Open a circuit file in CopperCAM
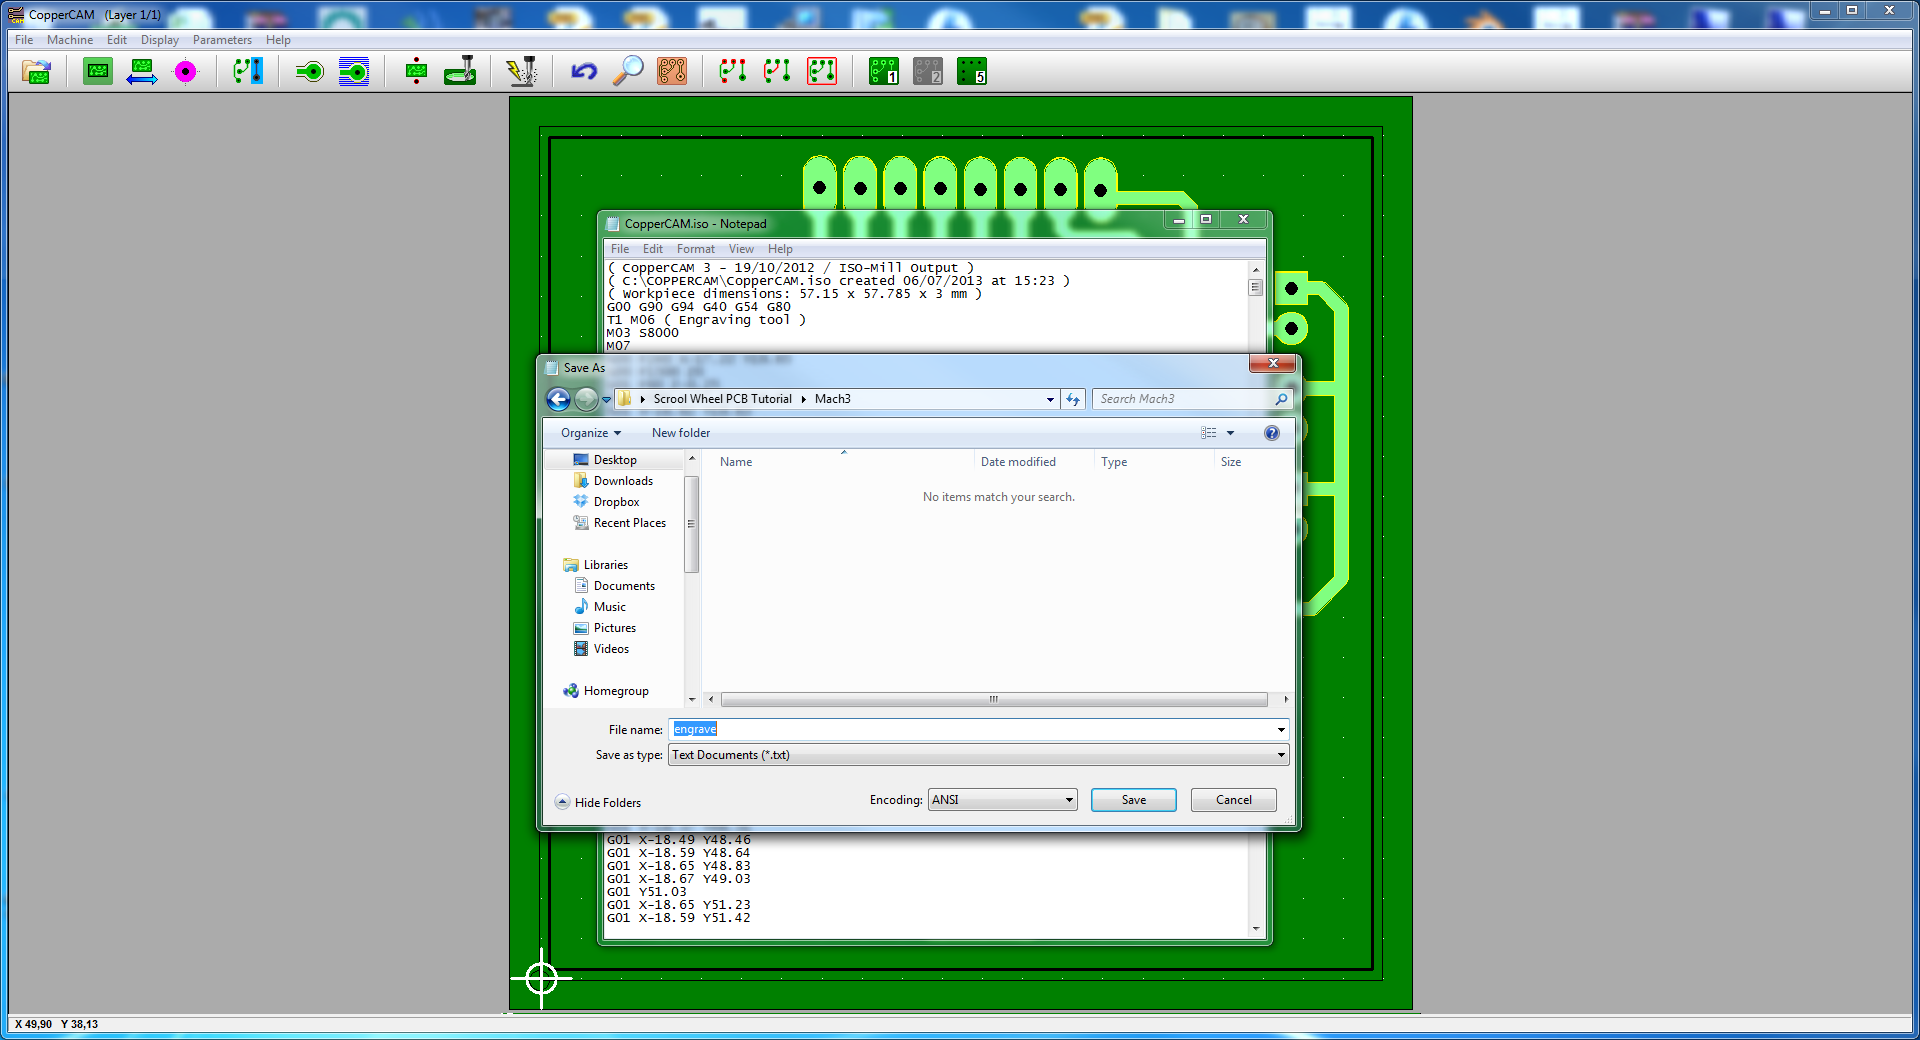 [x=36, y=71]
